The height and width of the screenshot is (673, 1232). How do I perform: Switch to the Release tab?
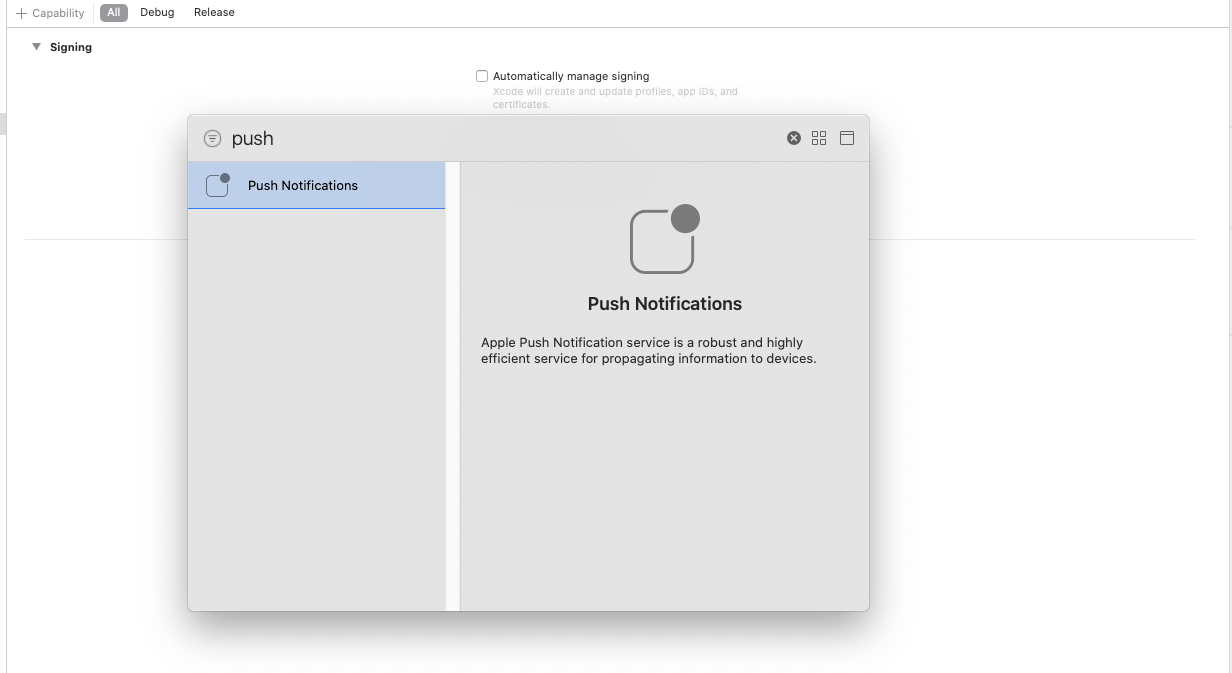point(213,12)
